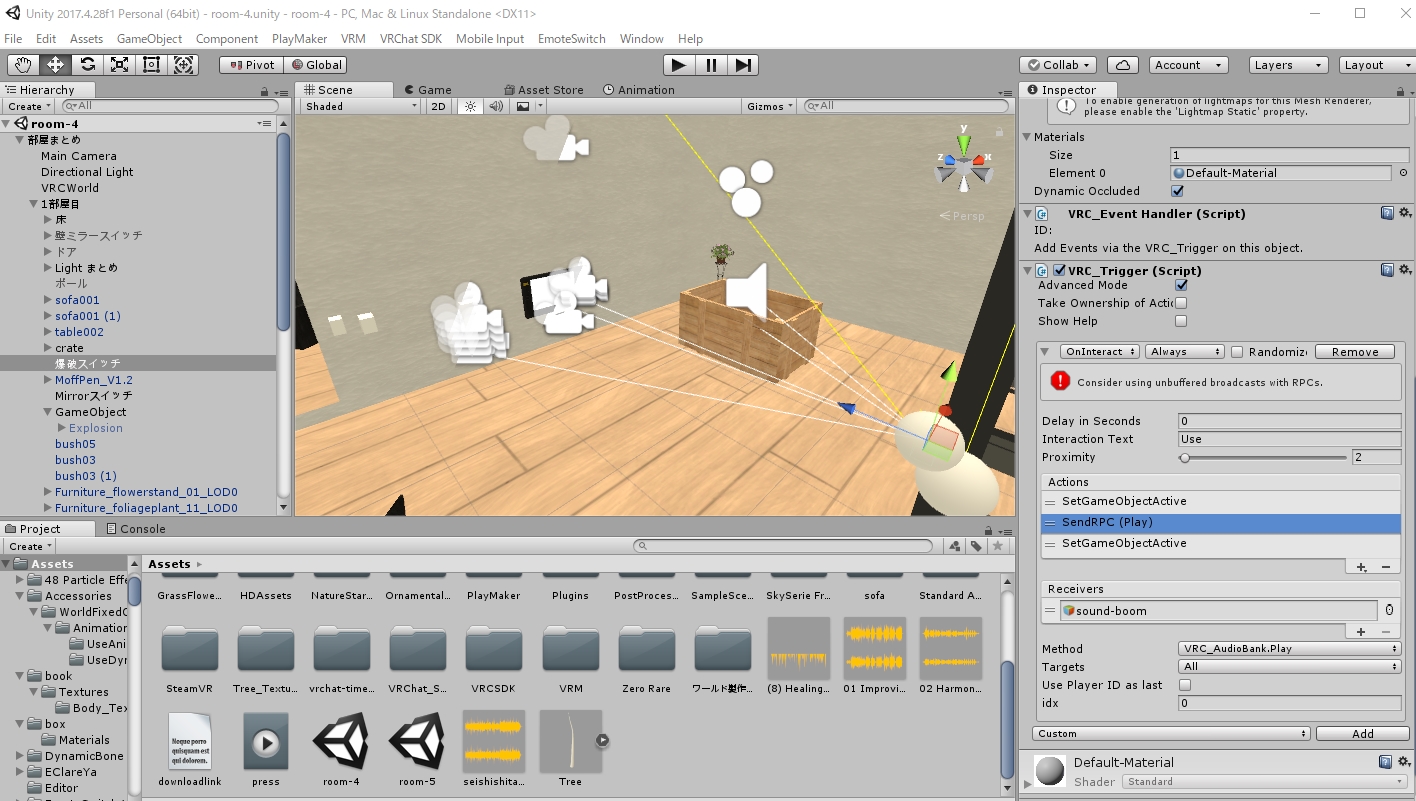Enable Take Ownership of Action checkbox

pyautogui.click(x=1181, y=303)
